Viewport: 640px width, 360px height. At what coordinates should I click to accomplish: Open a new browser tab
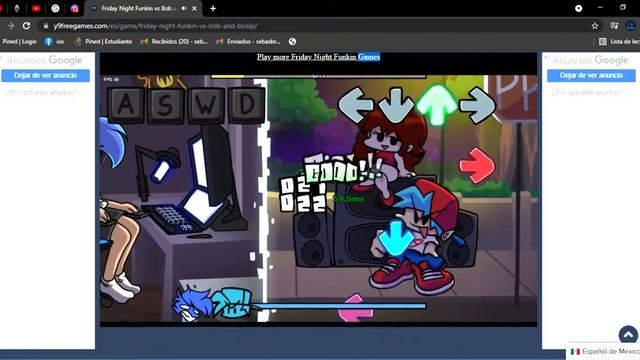213,8
